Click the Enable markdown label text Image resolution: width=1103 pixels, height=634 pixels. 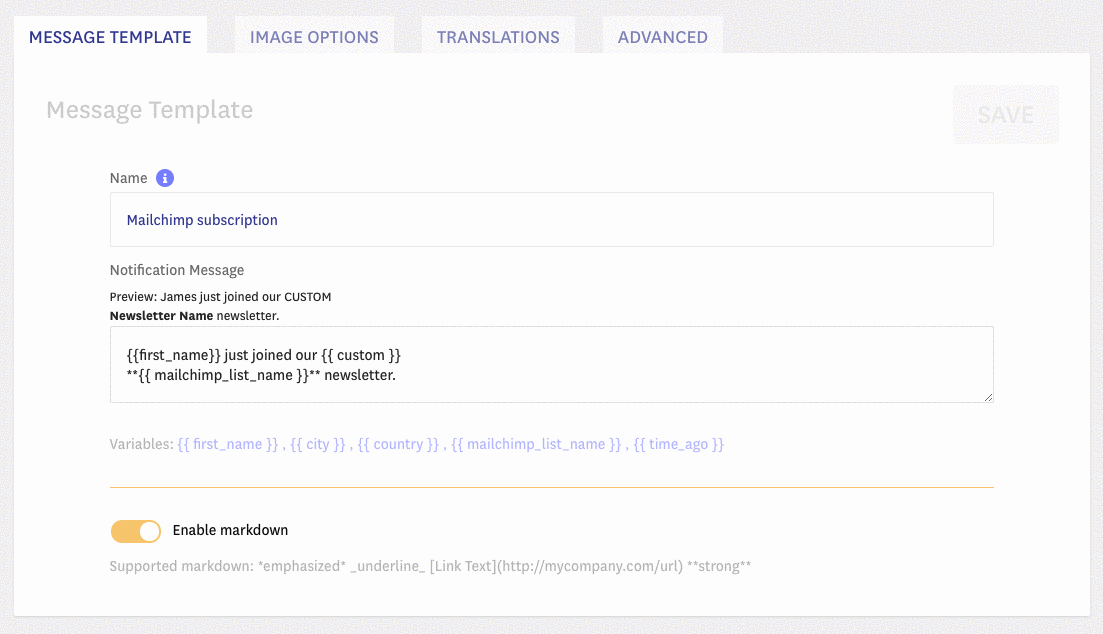pyautogui.click(x=230, y=530)
